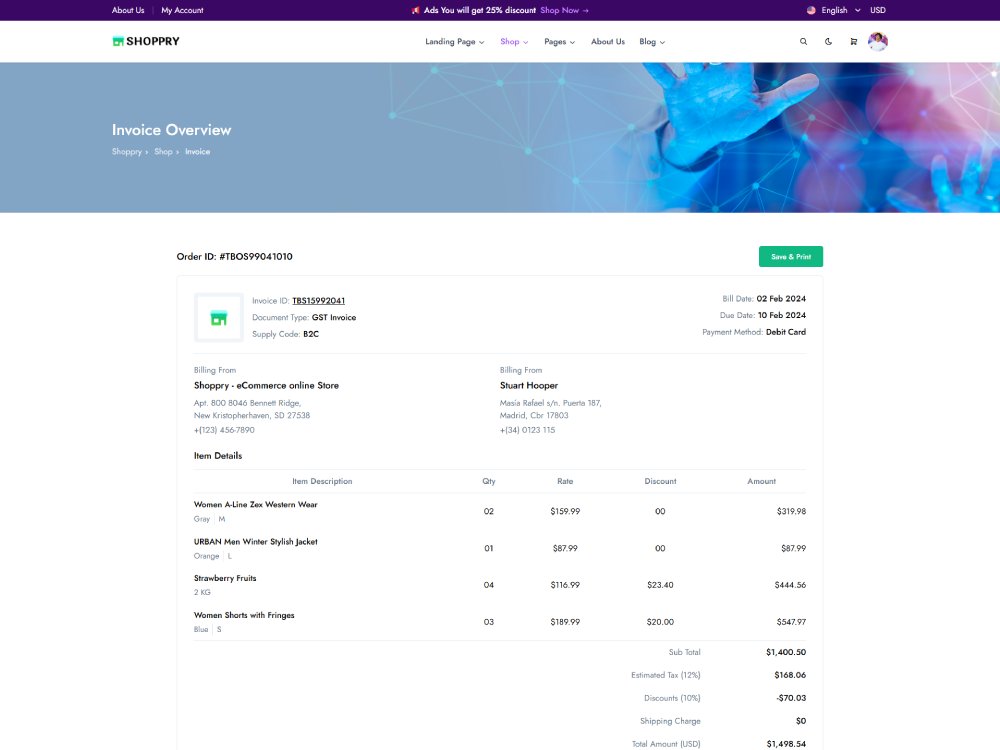This screenshot has width=1000, height=750.
Task: Expand the Landing Page dropdown
Action: (x=451, y=42)
